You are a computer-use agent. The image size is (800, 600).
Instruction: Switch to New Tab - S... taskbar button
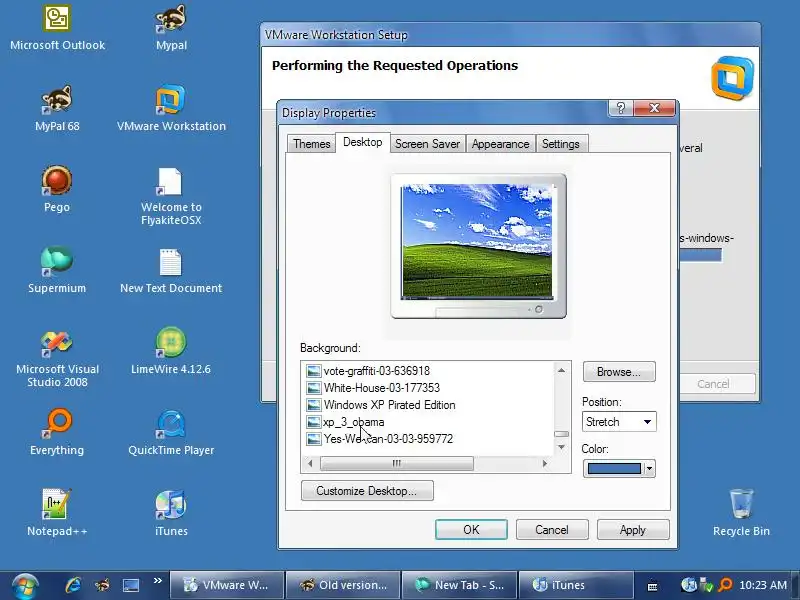[x=459, y=585]
